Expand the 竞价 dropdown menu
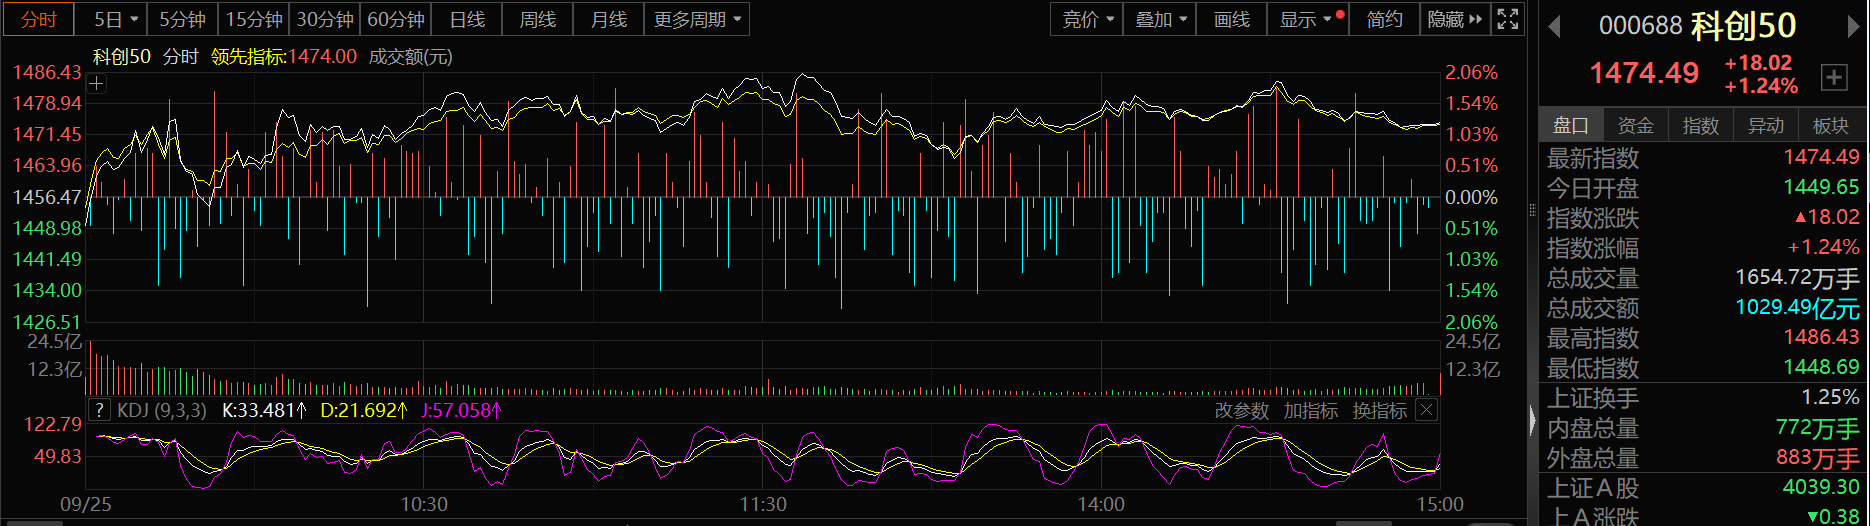1870x526 pixels. click(x=1086, y=19)
